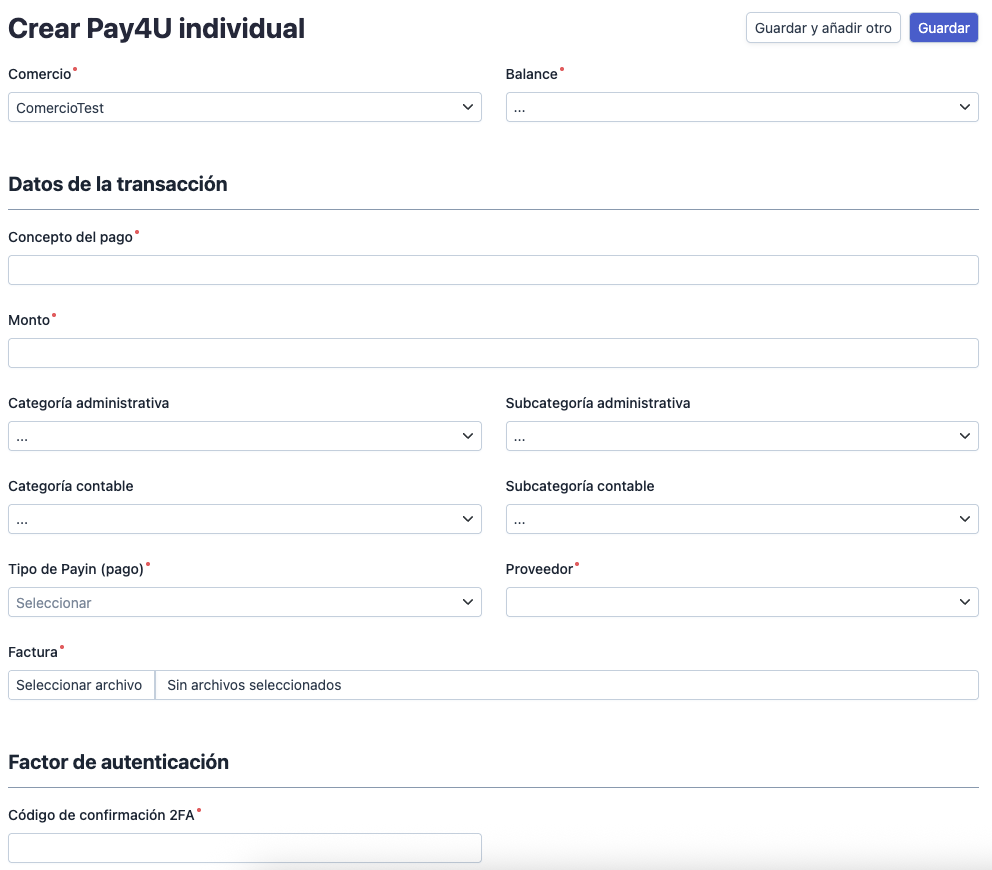Screen dimensions: 992x870
Task: Click the Concepto del pago input field
Action: (x=494, y=270)
